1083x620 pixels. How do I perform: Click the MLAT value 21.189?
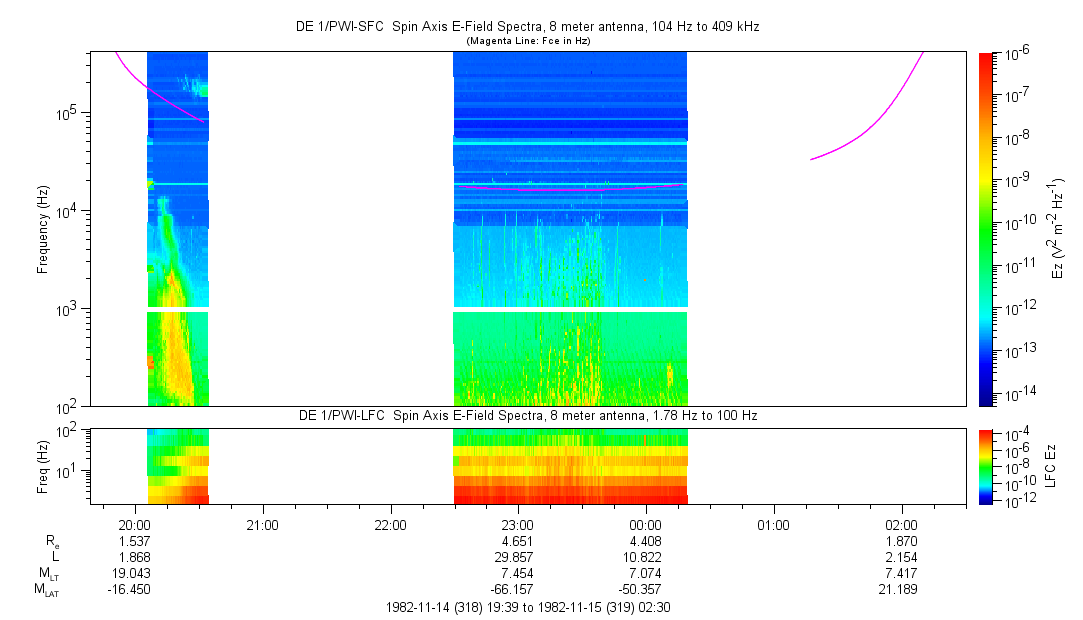pyautogui.click(x=901, y=590)
